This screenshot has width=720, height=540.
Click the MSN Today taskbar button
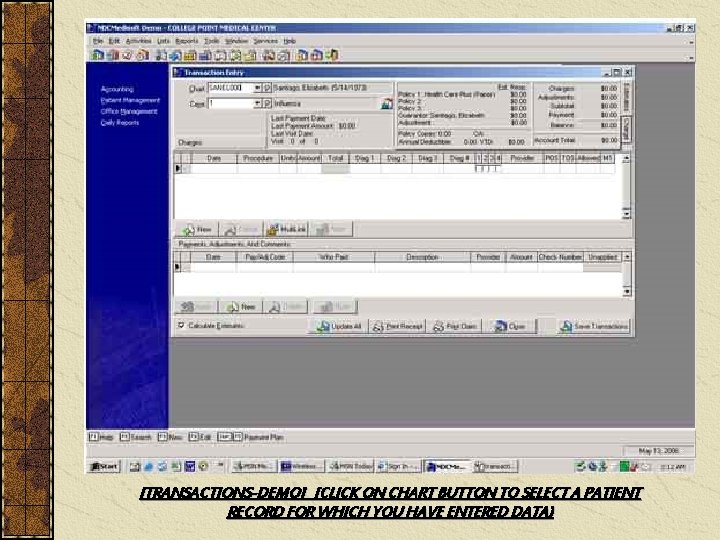click(350, 467)
